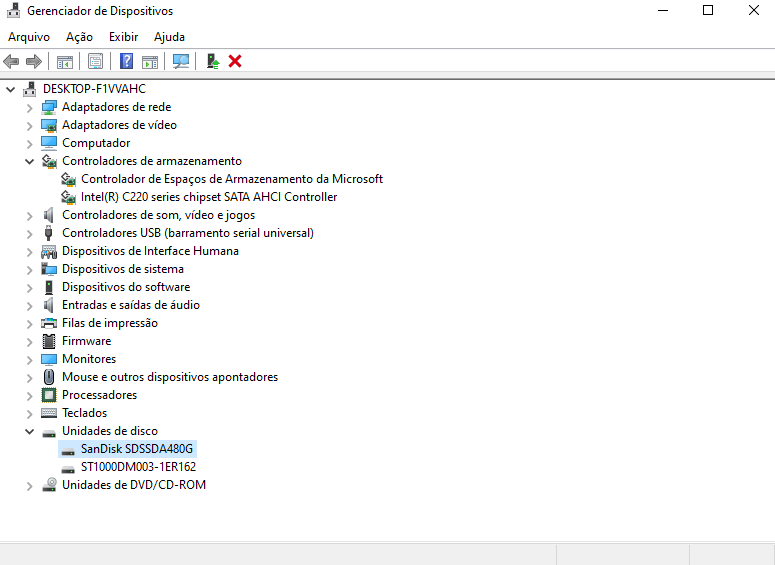Click the SanDisk SDSSDA480G drive icon
The image size is (775, 565).
(68, 450)
